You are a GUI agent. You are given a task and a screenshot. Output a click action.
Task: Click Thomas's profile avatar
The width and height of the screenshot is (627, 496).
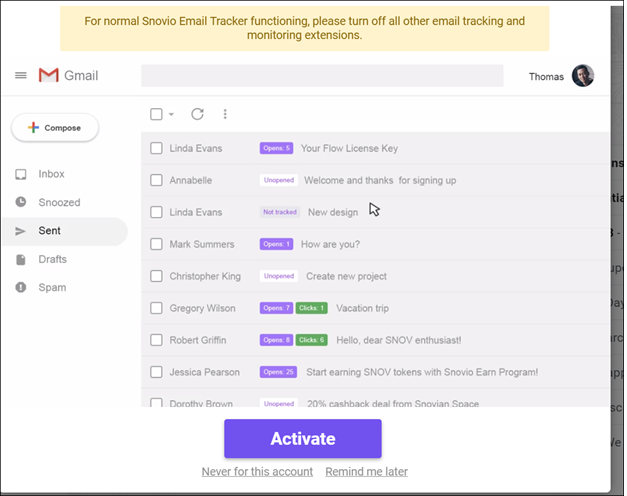pyautogui.click(x=582, y=76)
